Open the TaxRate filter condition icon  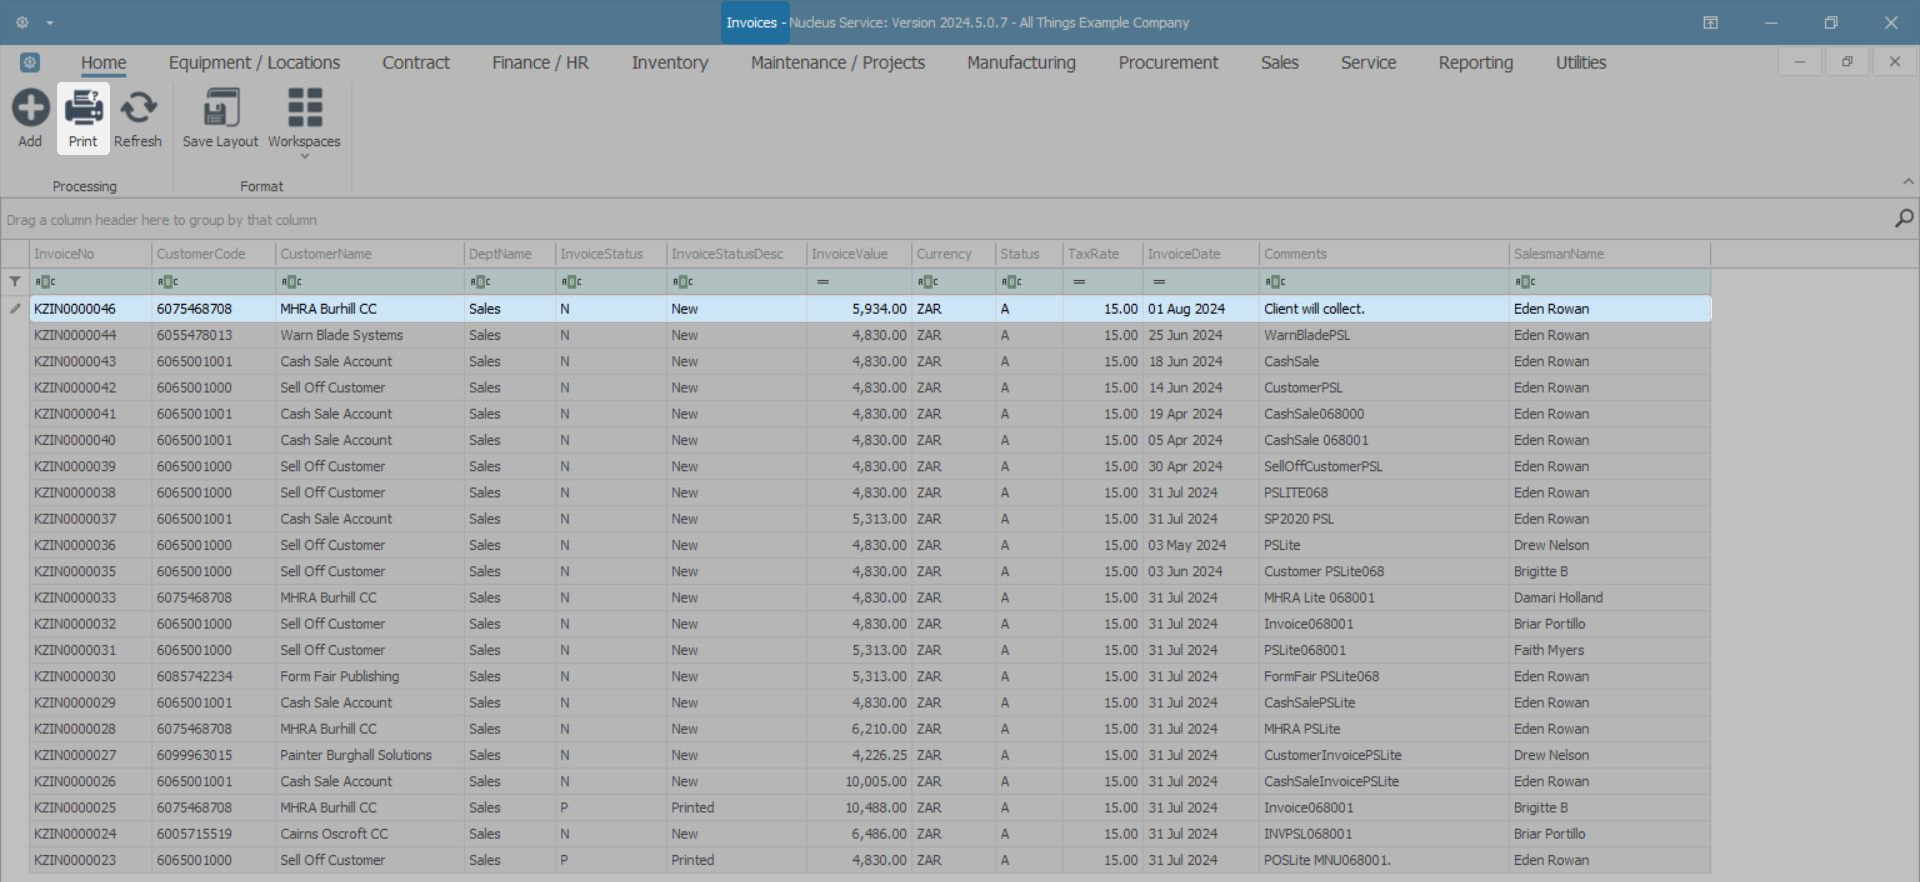click(1078, 282)
